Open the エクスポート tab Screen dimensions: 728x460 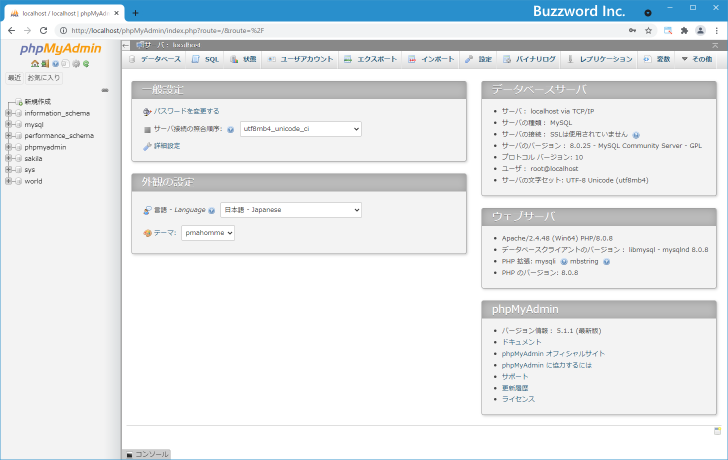coord(370,59)
